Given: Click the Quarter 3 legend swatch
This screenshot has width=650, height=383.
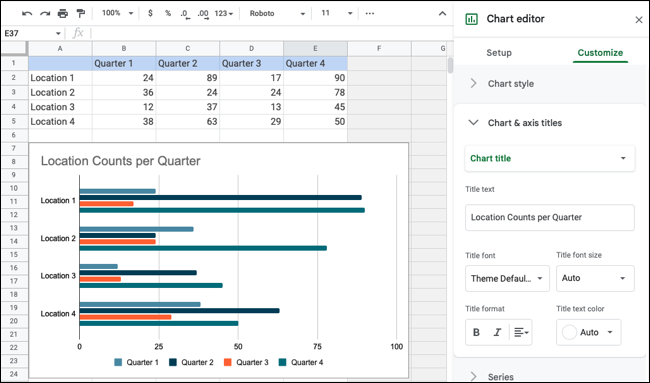Looking at the screenshot, I should (x=228, y=362).
